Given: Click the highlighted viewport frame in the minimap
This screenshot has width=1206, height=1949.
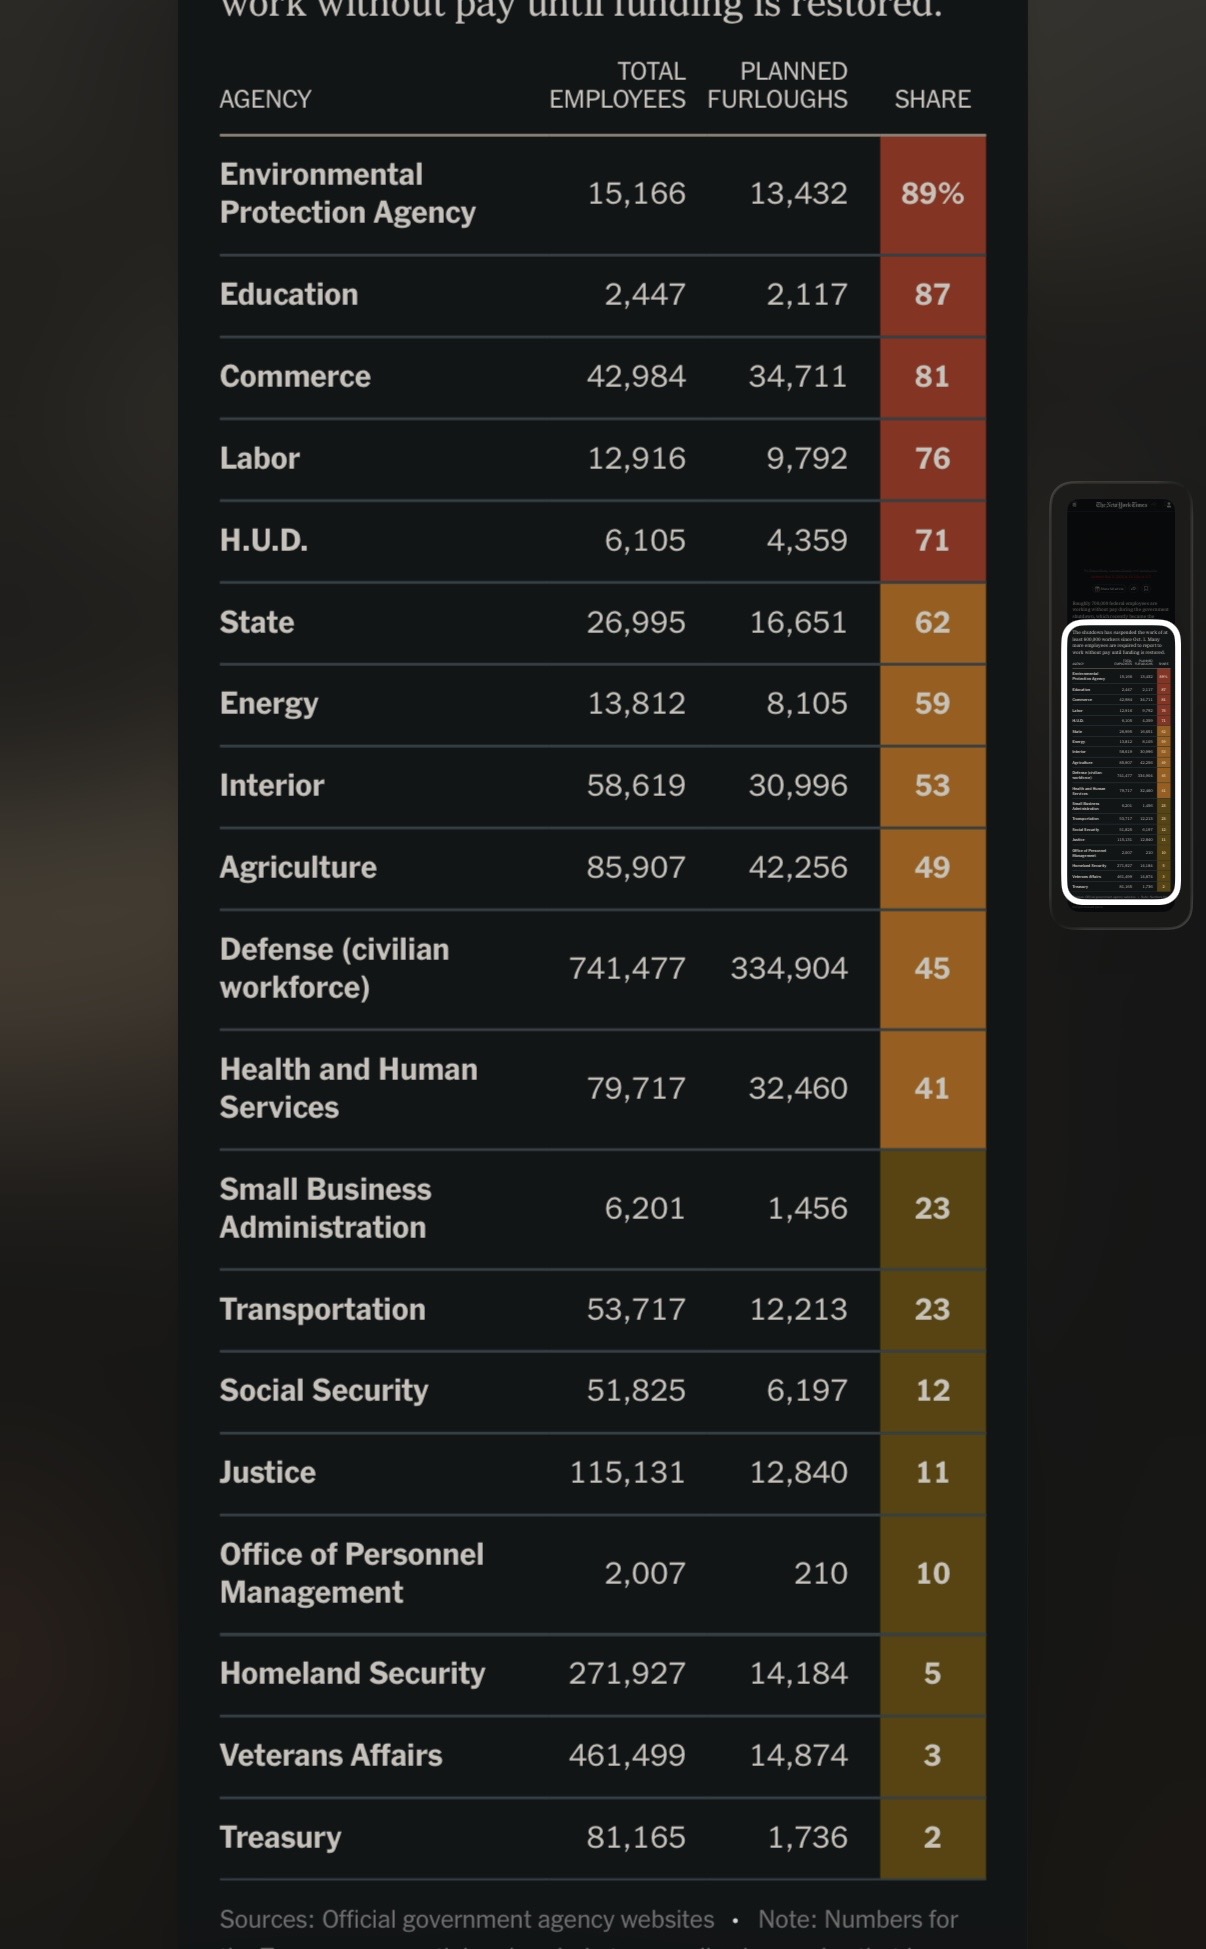Looking at the screenshot, I should [1121, 762].
